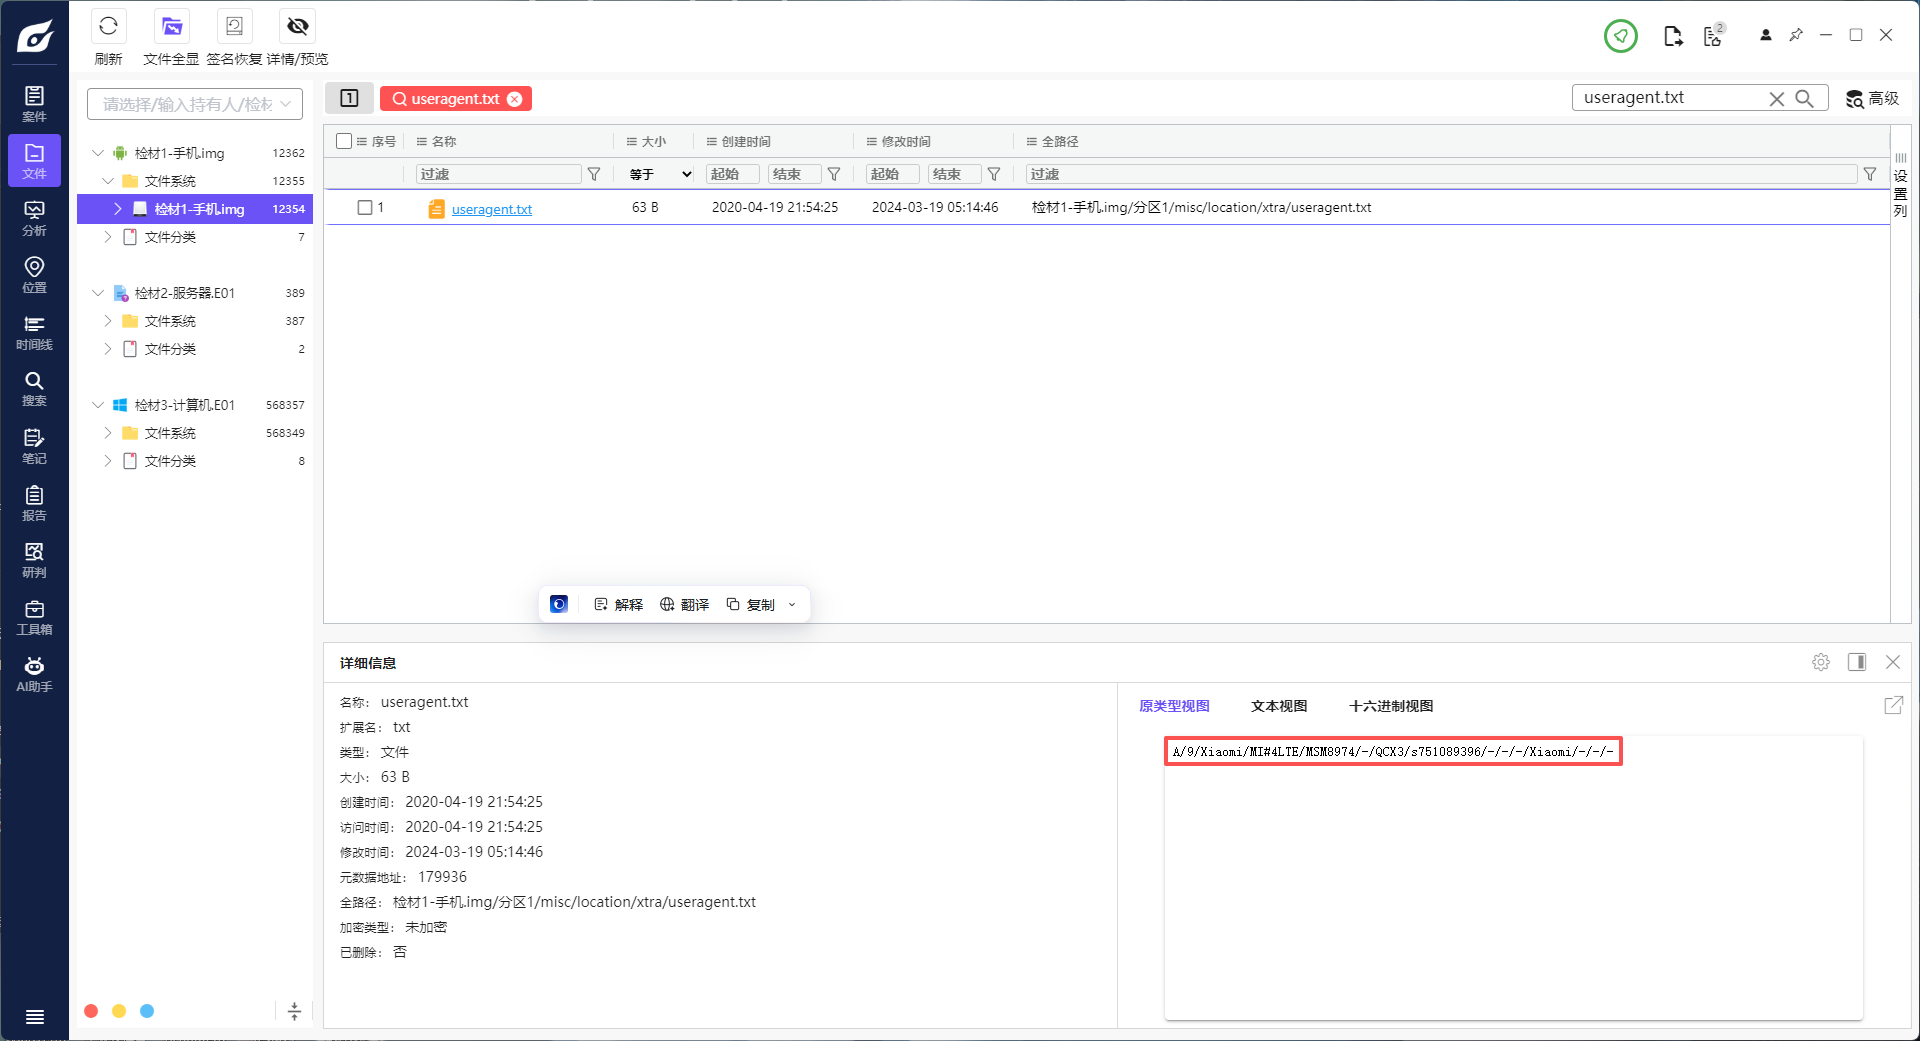Click the 创建时间 filter funnel icon

(x=834, y=174)
